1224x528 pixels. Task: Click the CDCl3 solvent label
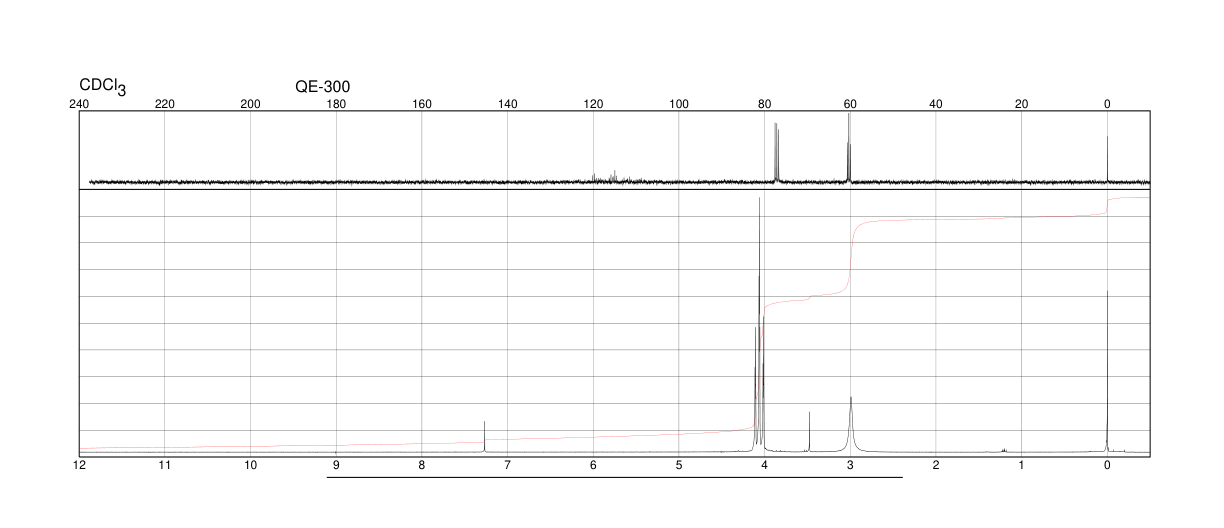pyautogui.click(x=102, y=87)
